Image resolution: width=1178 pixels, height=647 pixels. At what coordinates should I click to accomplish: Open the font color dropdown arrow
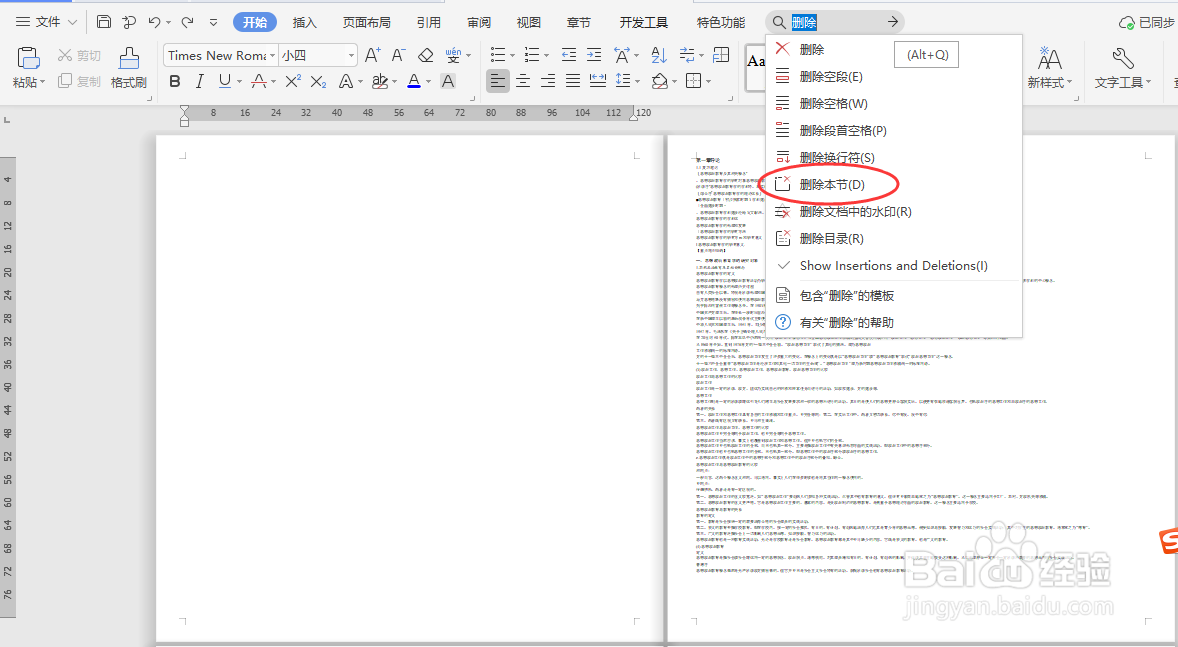428,81
